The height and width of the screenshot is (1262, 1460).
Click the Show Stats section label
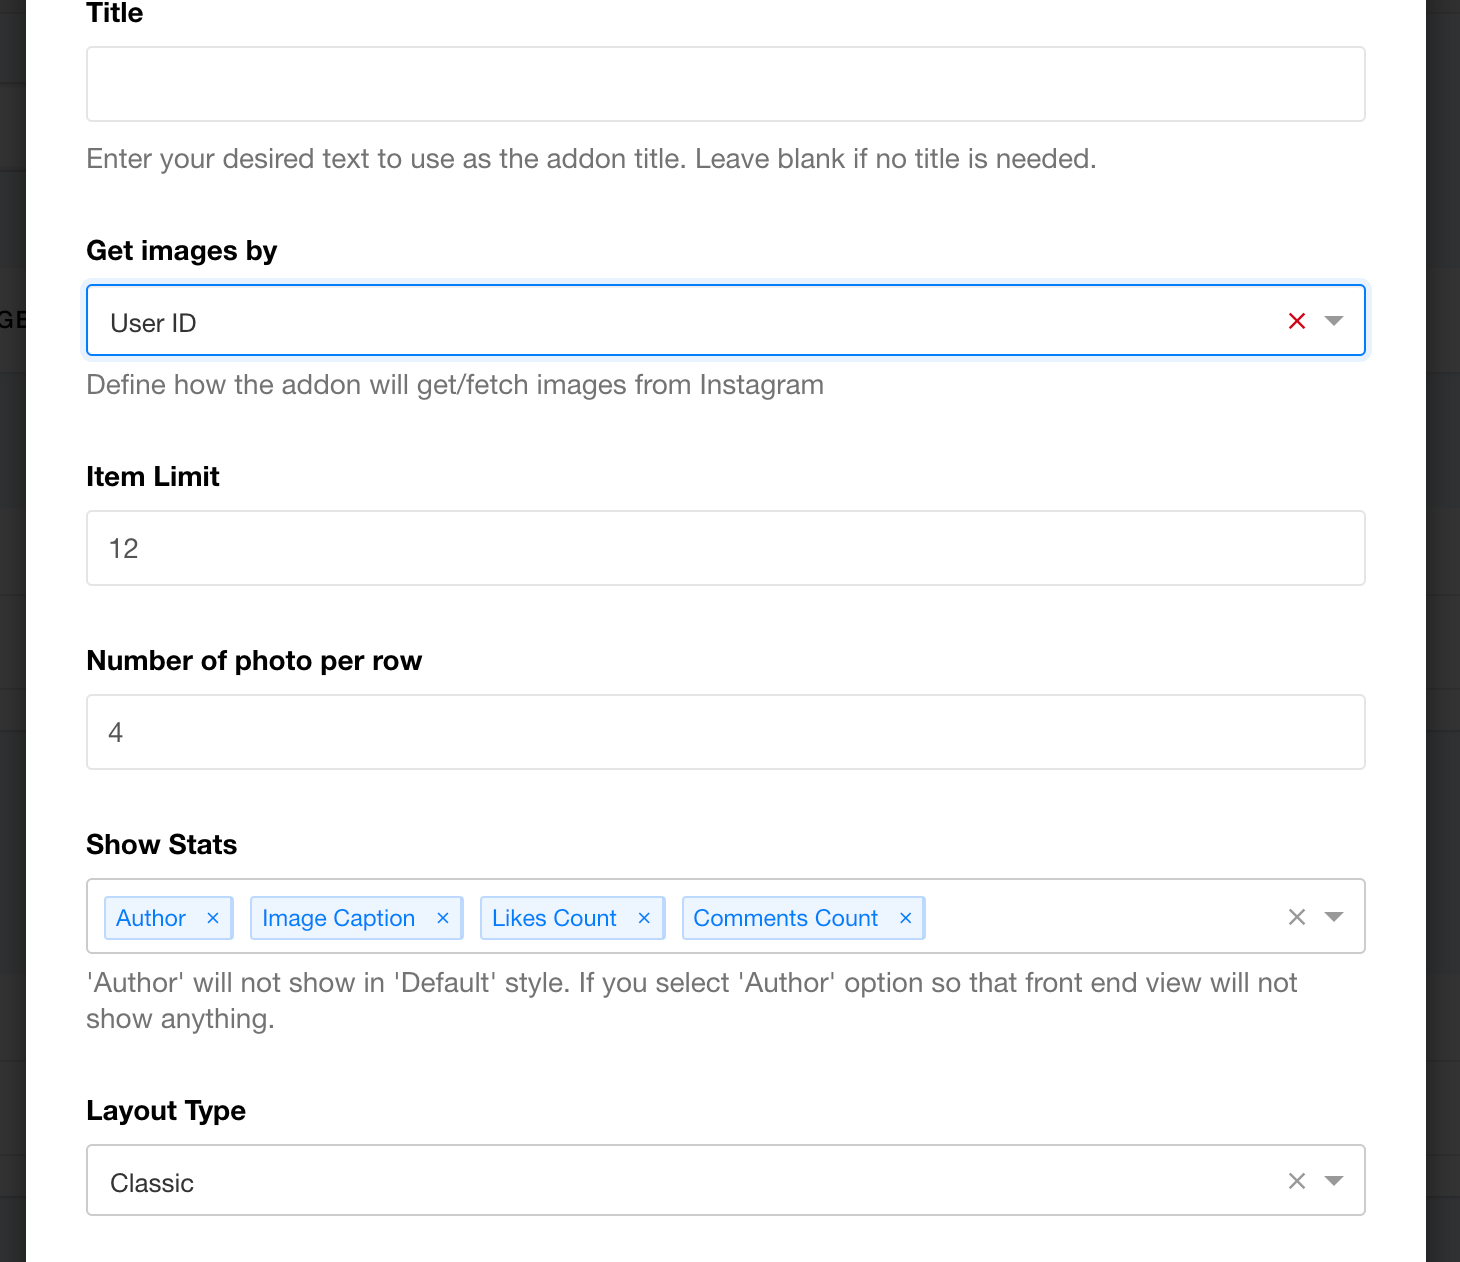pos(161,844)
